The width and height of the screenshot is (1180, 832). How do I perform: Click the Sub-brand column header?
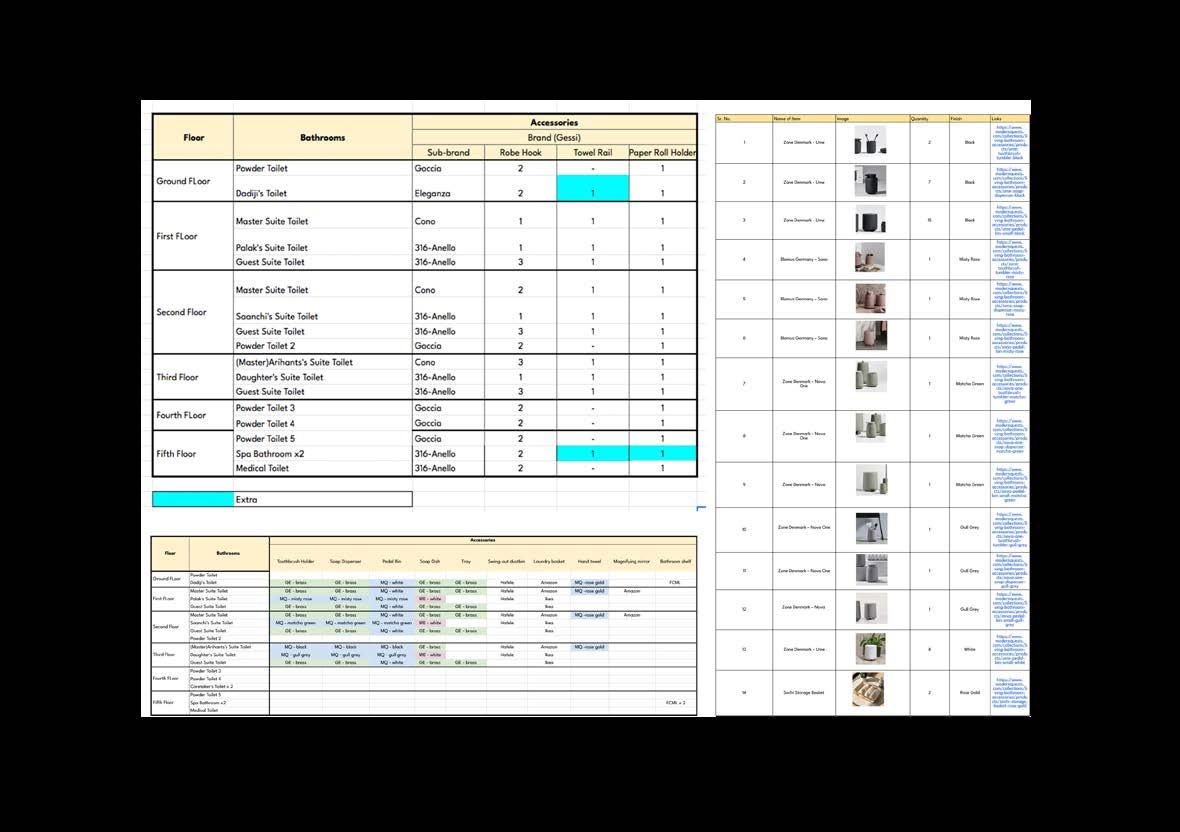(x=448, y=152)
